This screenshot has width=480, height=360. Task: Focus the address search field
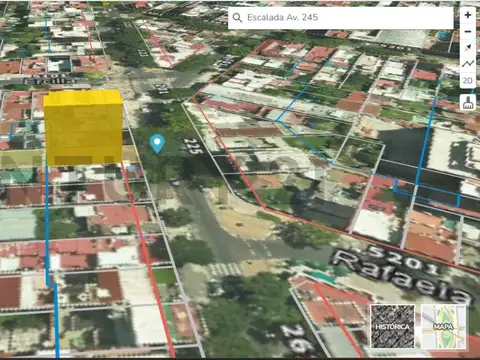pyautogui.click(x=341, y=18)
